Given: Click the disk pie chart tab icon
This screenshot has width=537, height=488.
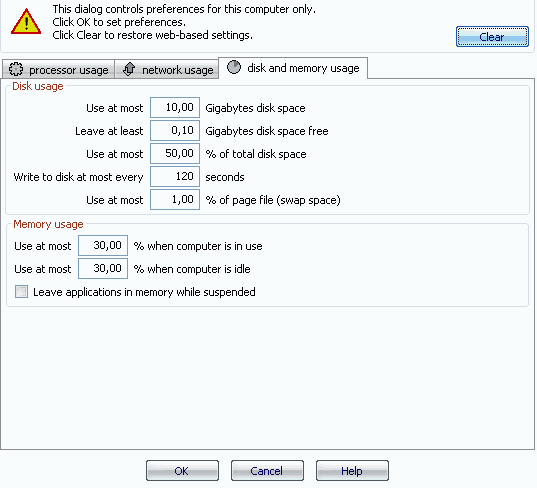Looking at the screenshot, I should tap(234, 67).
